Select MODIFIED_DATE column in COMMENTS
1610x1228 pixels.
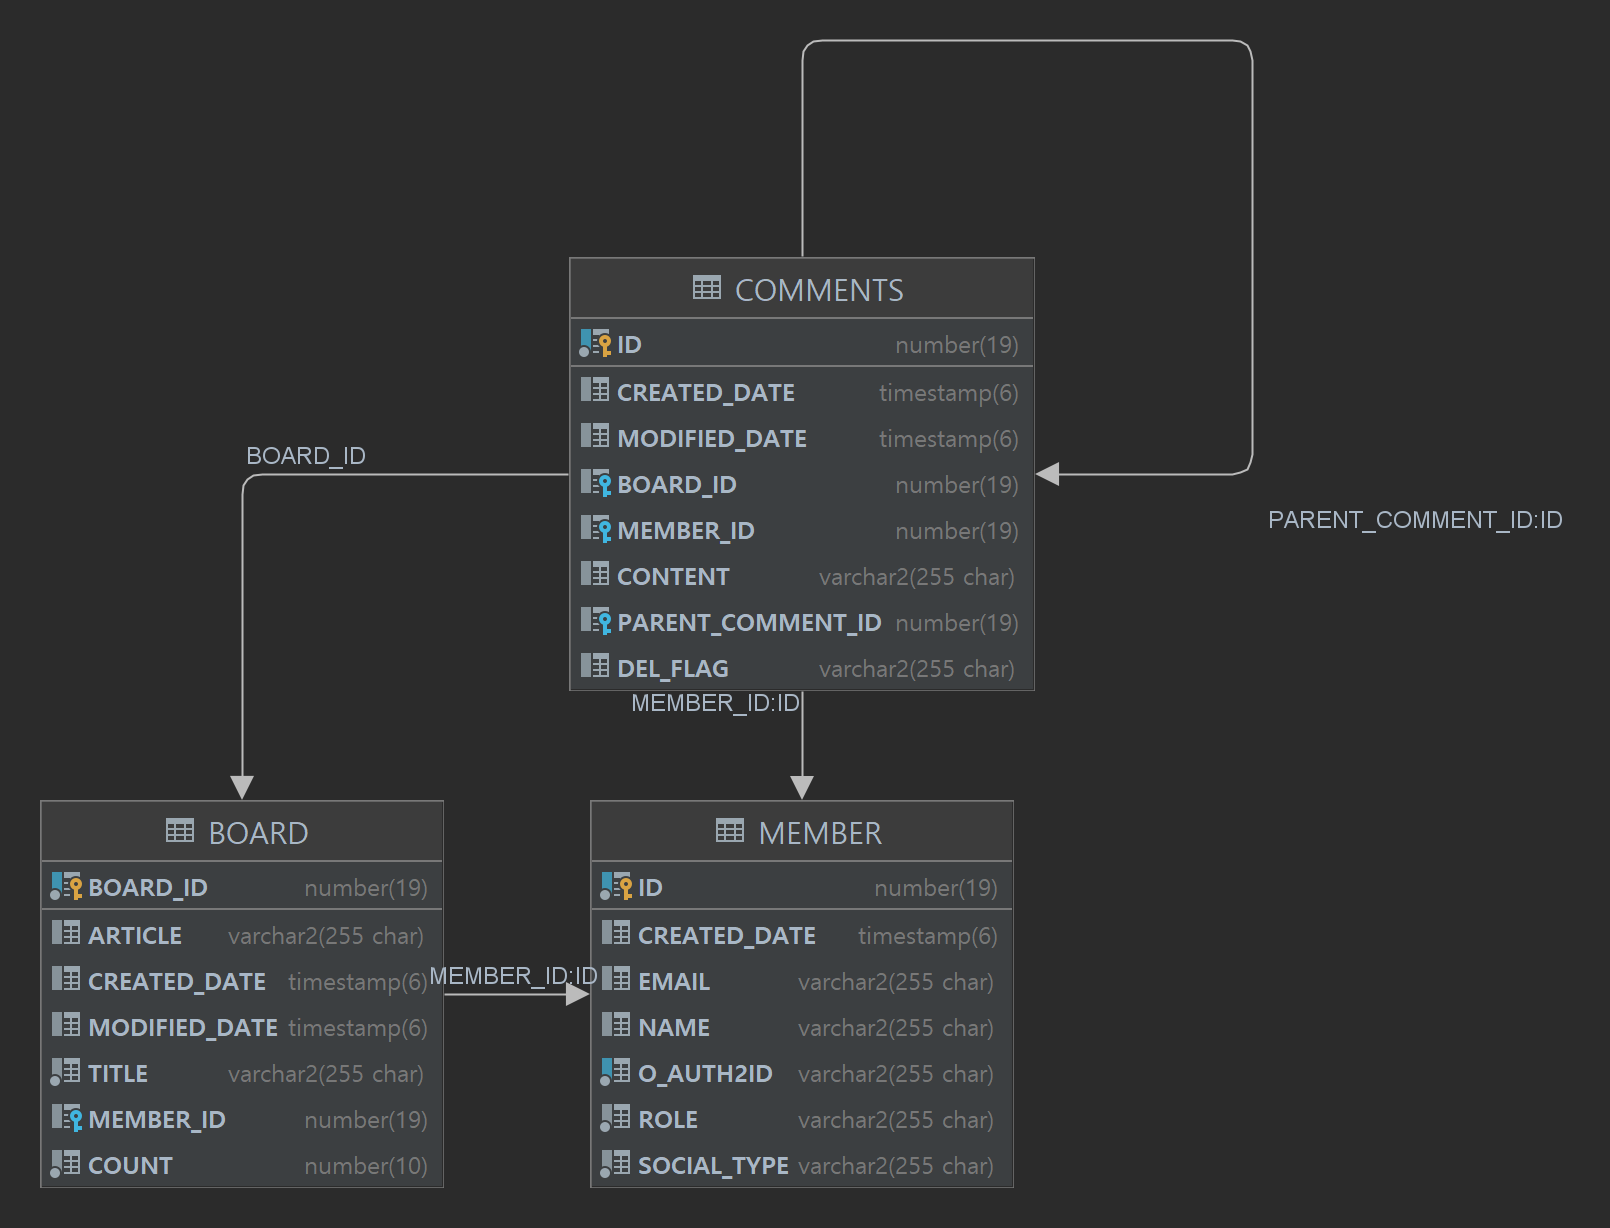pos(802,438)
